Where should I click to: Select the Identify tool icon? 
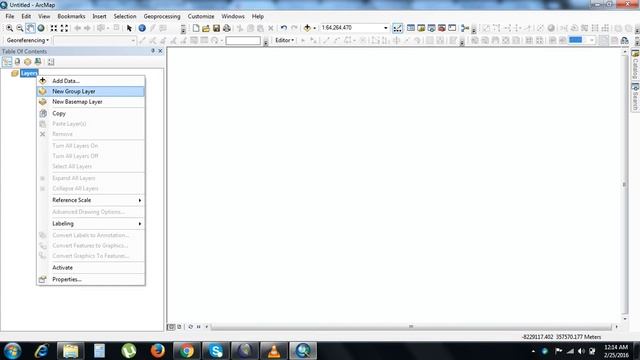142,28
